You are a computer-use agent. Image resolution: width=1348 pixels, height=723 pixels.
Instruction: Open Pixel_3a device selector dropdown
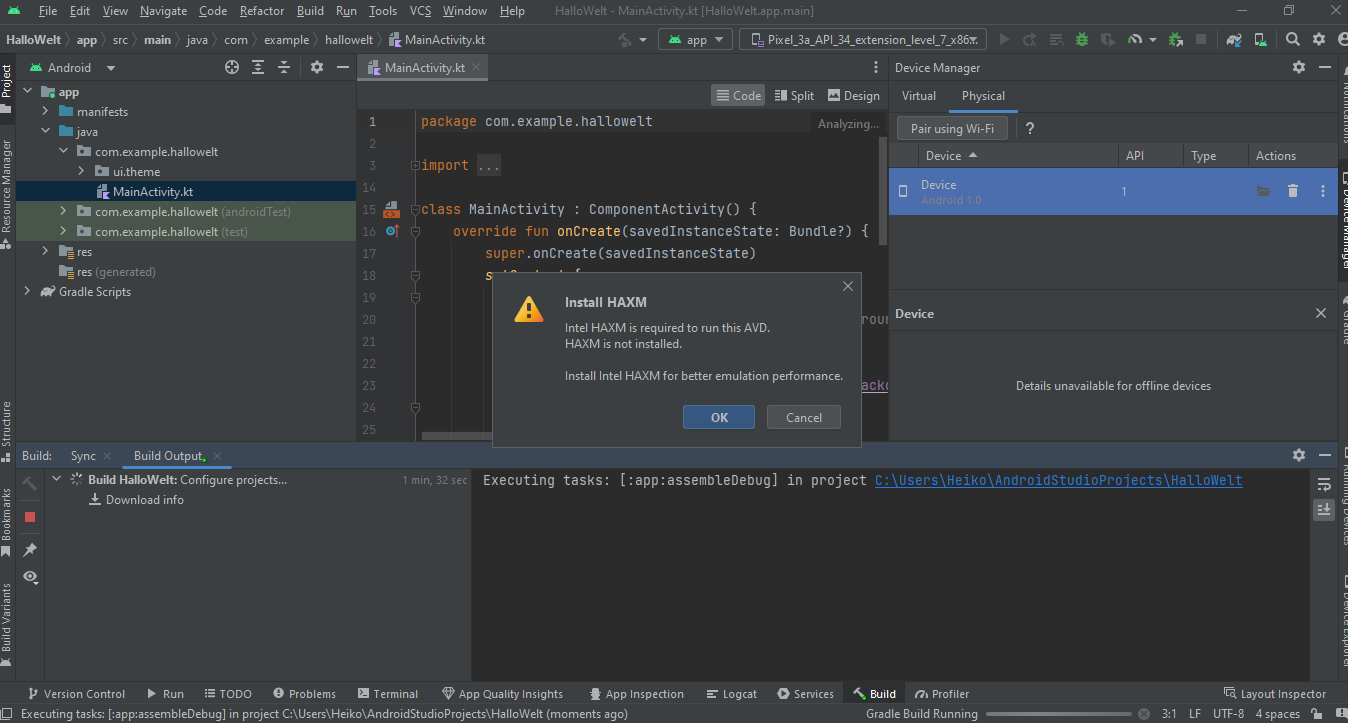864,40
